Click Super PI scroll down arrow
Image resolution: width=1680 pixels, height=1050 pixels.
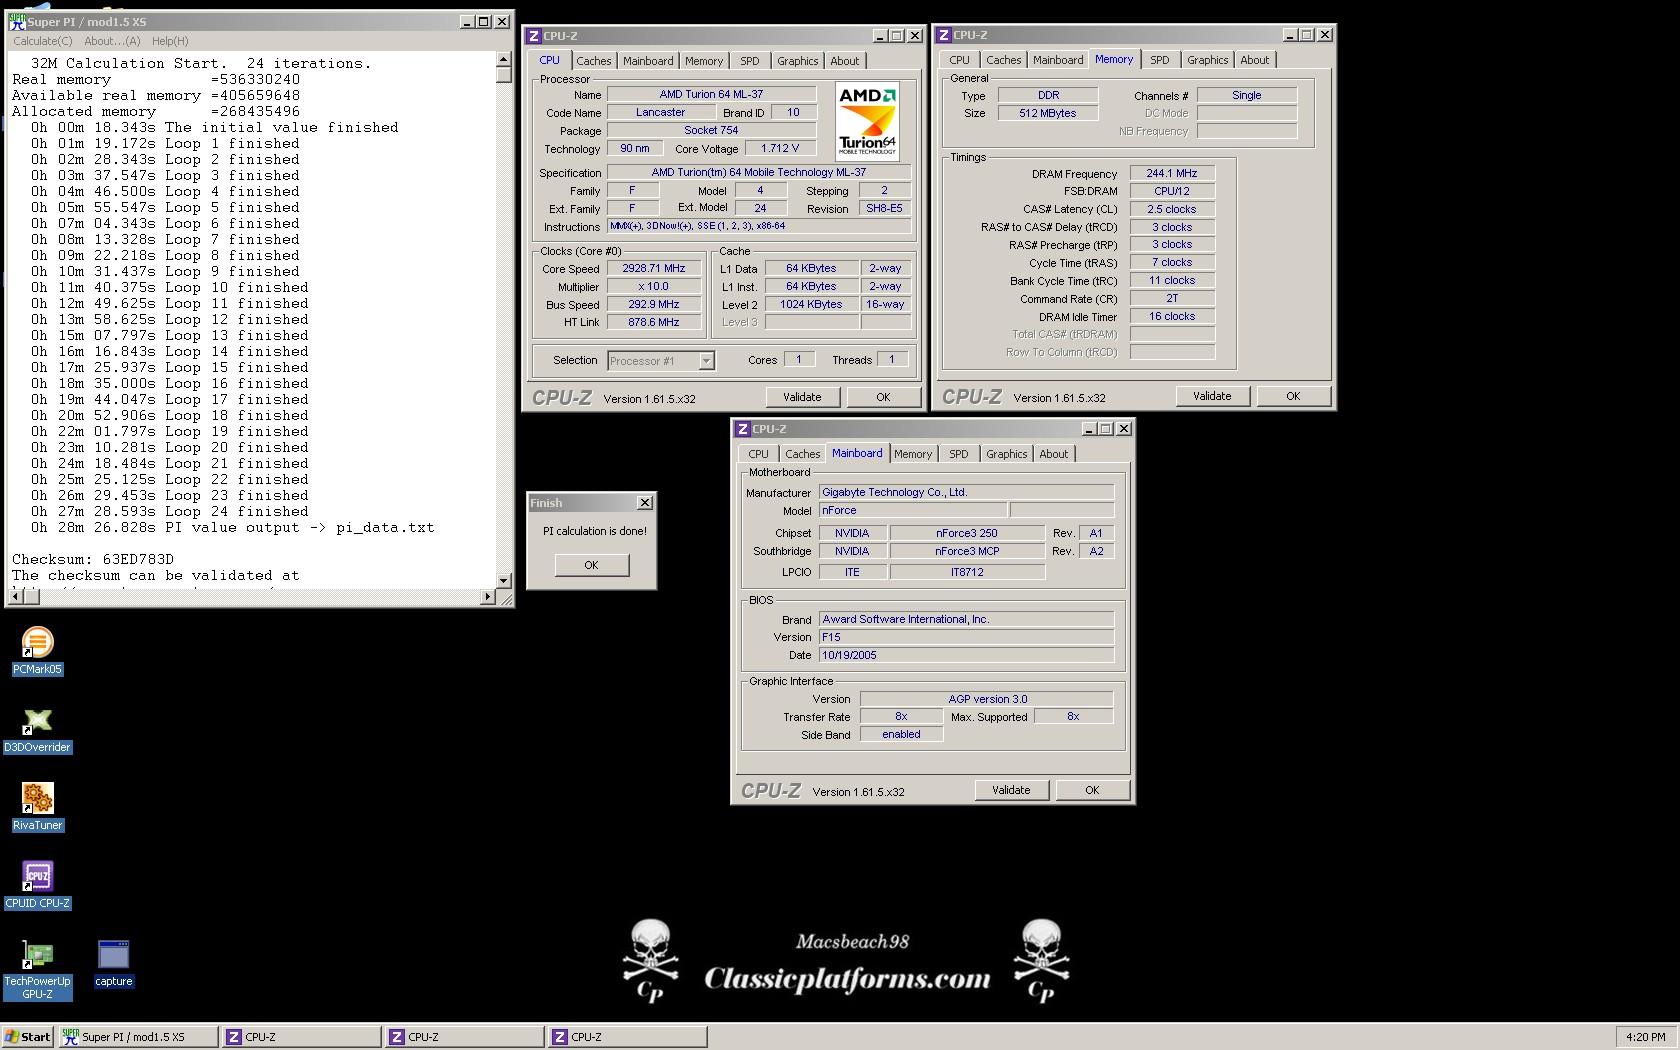(x=503, y=580)
